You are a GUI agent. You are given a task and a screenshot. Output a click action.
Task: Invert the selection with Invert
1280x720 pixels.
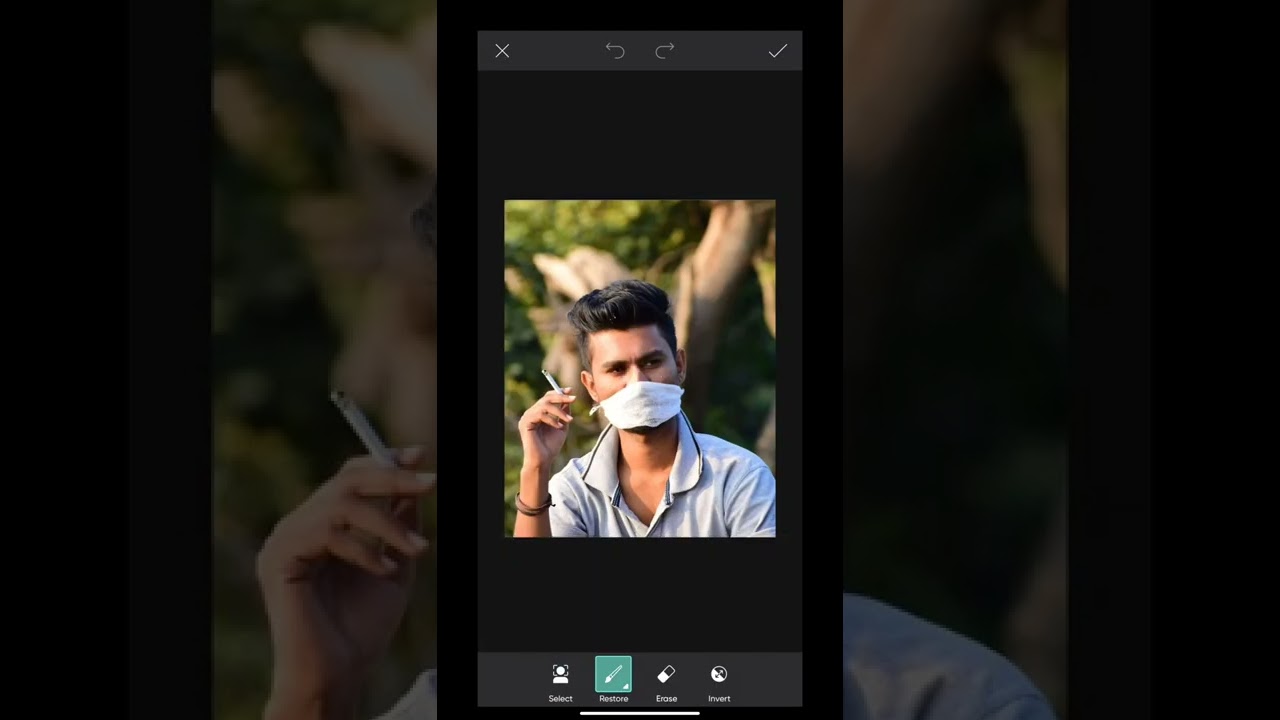coord(719,682)
